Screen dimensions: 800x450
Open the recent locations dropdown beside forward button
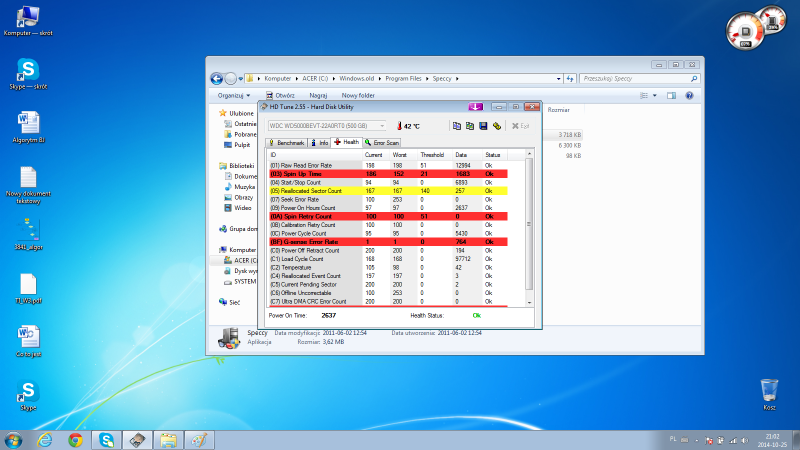[x=241, y=79]
